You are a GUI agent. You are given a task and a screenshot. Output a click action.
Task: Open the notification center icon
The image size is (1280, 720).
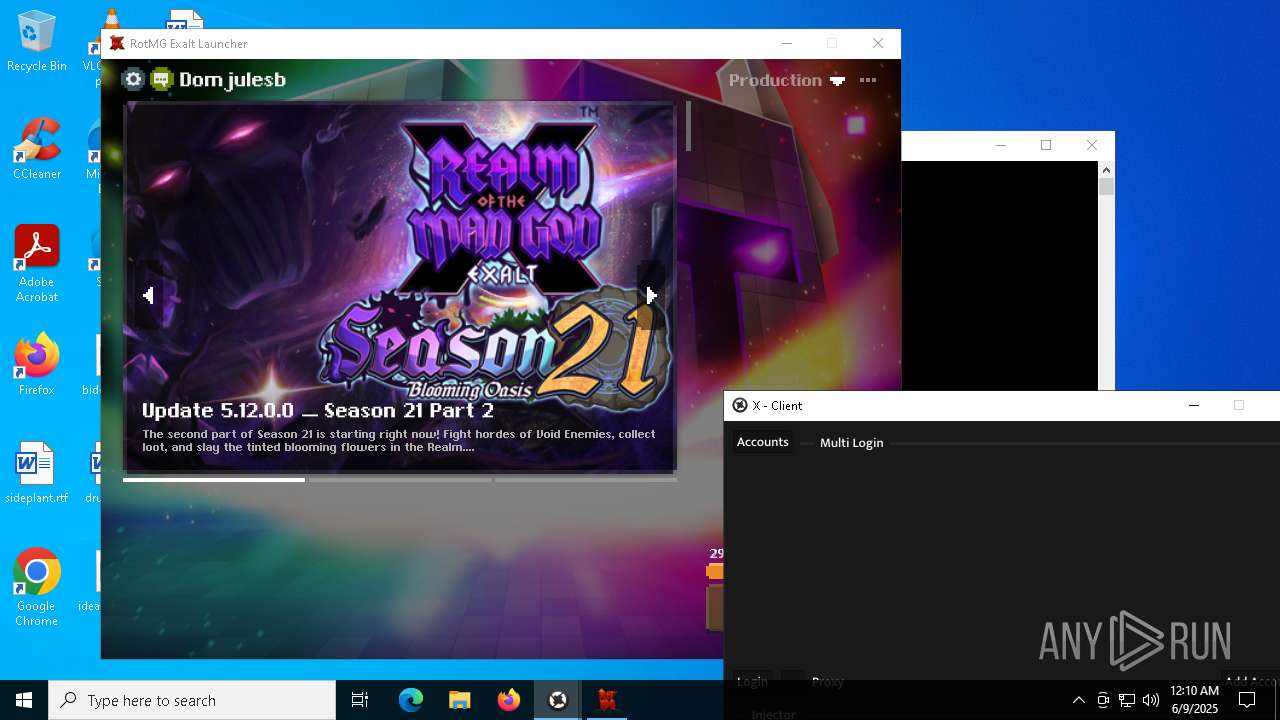click(1247, 700)
